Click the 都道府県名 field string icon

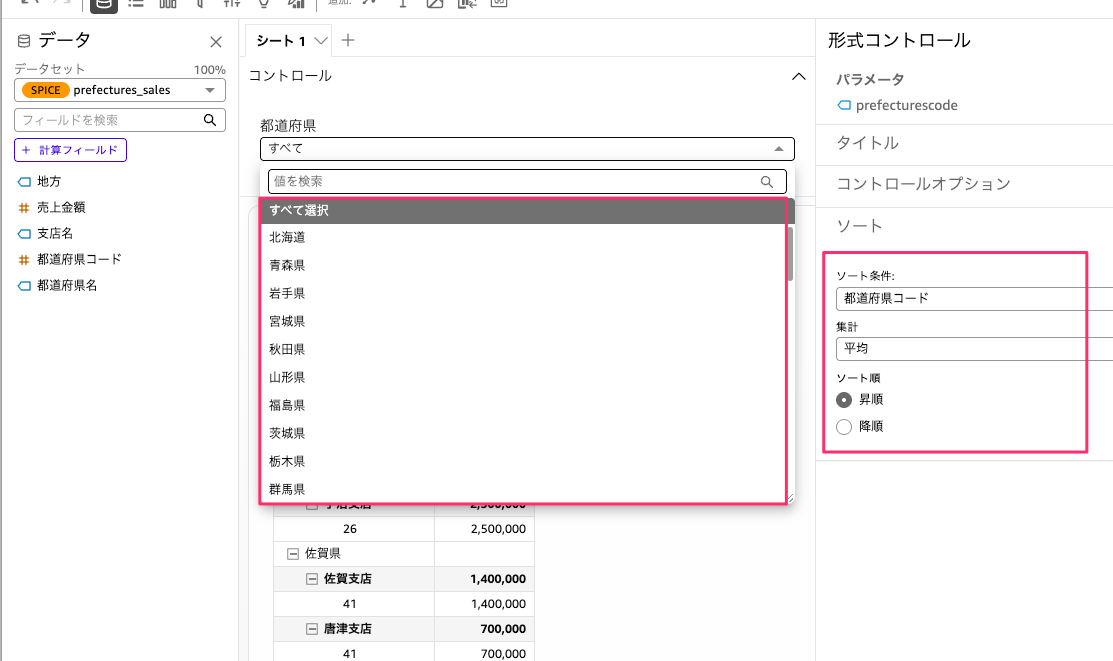pyautogui.click(x=24, y=285)
